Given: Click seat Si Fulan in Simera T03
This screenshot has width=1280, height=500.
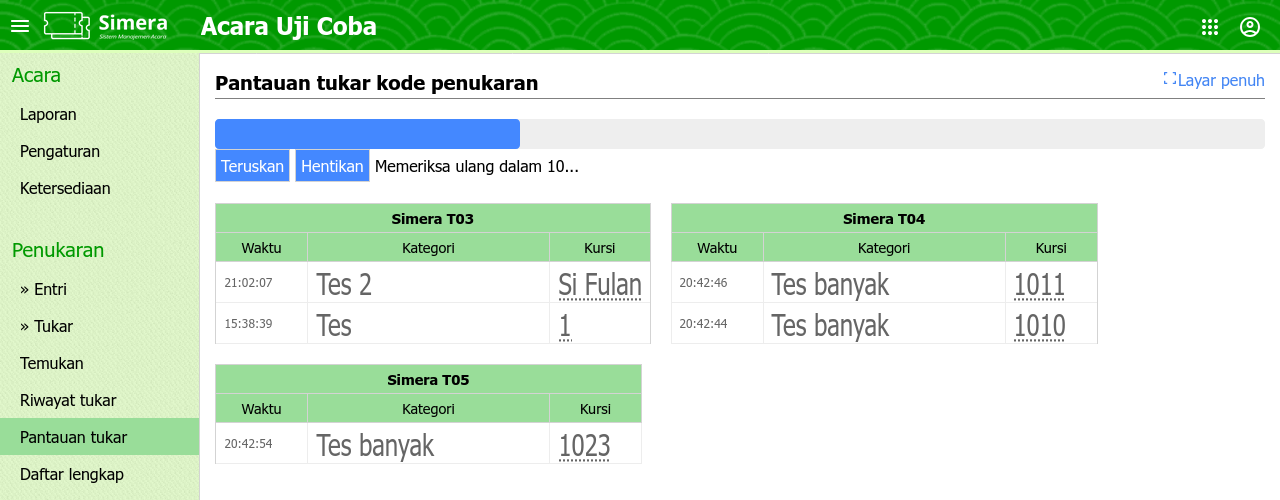Looking at the screenshot, I should pos(599,285).
